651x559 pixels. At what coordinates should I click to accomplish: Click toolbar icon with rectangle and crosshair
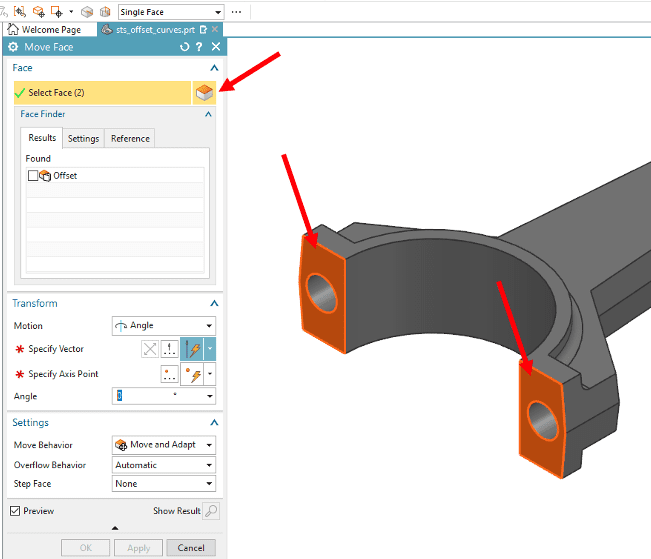(56, 12)
